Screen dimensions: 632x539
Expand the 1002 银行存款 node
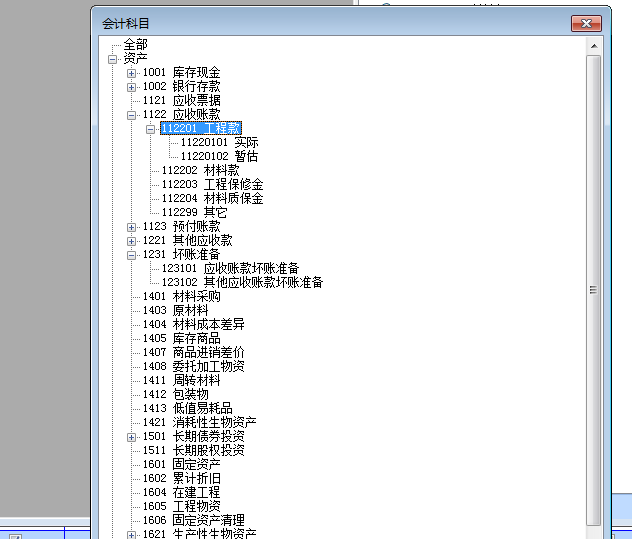[x=131, y=87]
